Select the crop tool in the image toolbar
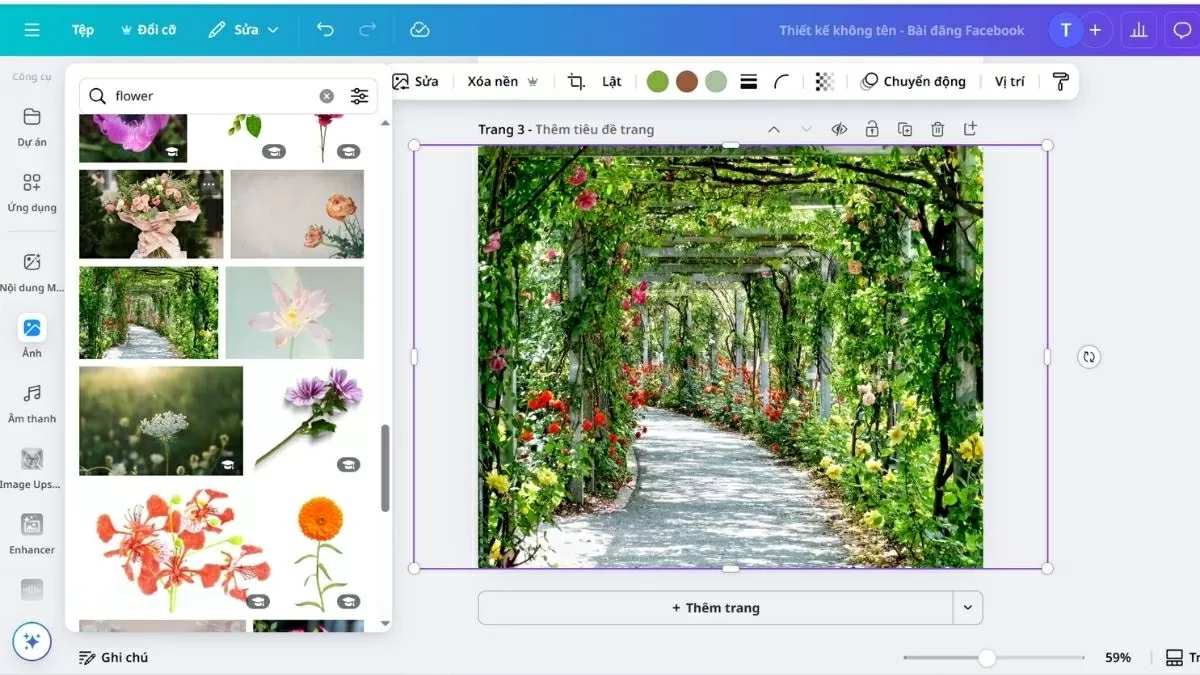This screenshot has width=1200, height=675. coord(575,81)
